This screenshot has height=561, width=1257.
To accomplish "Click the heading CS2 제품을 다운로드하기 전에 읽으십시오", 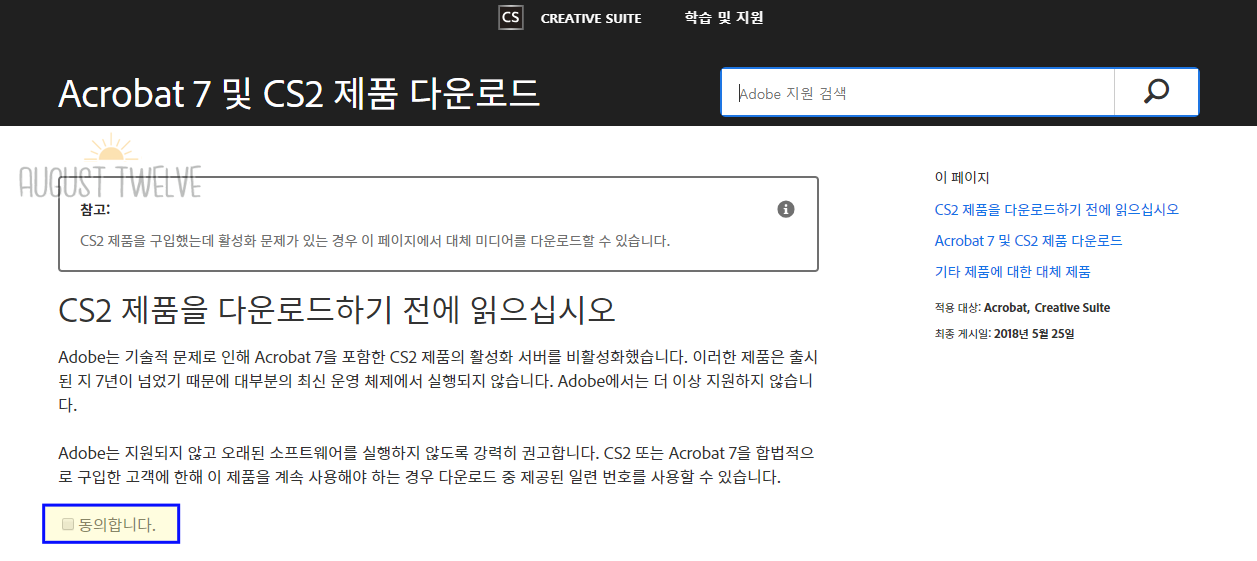I will (x=337, y=310).
